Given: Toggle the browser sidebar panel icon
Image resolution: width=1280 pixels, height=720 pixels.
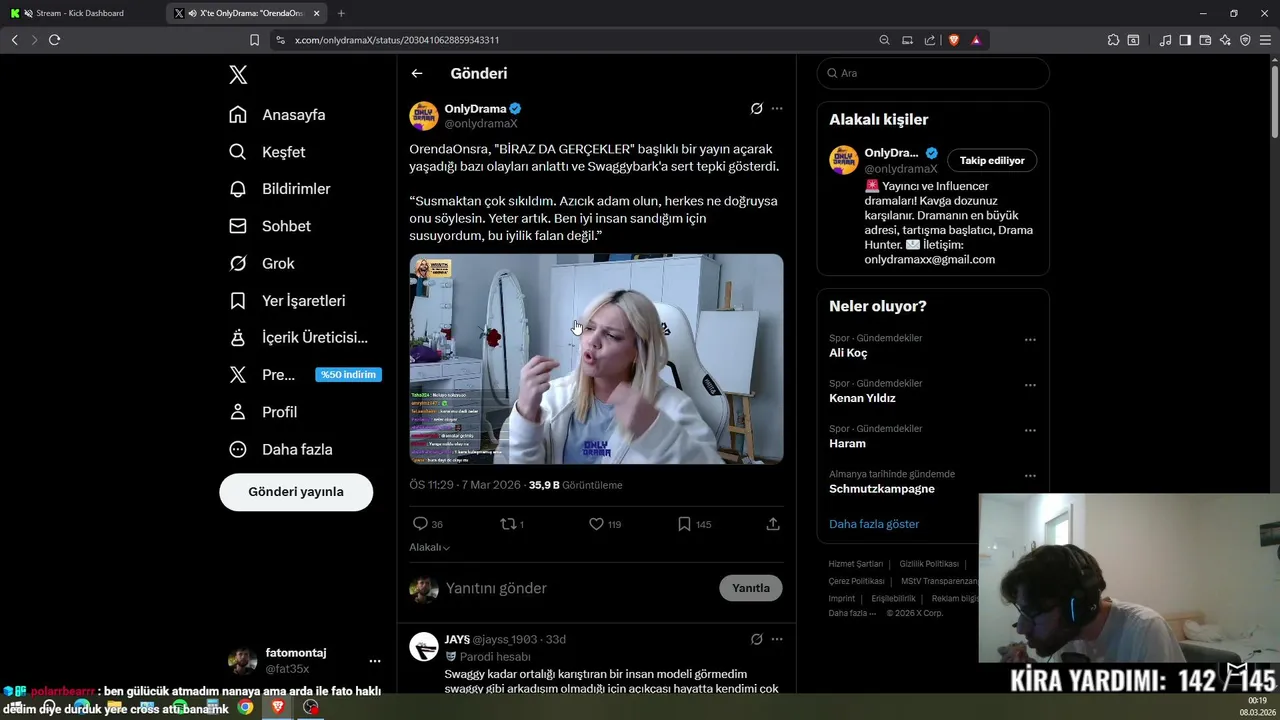Looking at the screenshot, I should coord(1185,40).
